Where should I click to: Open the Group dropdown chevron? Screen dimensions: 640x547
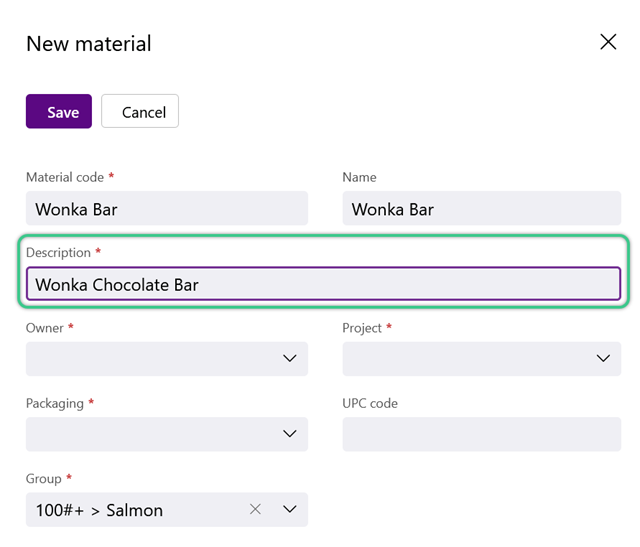click(x=290, y=509)
